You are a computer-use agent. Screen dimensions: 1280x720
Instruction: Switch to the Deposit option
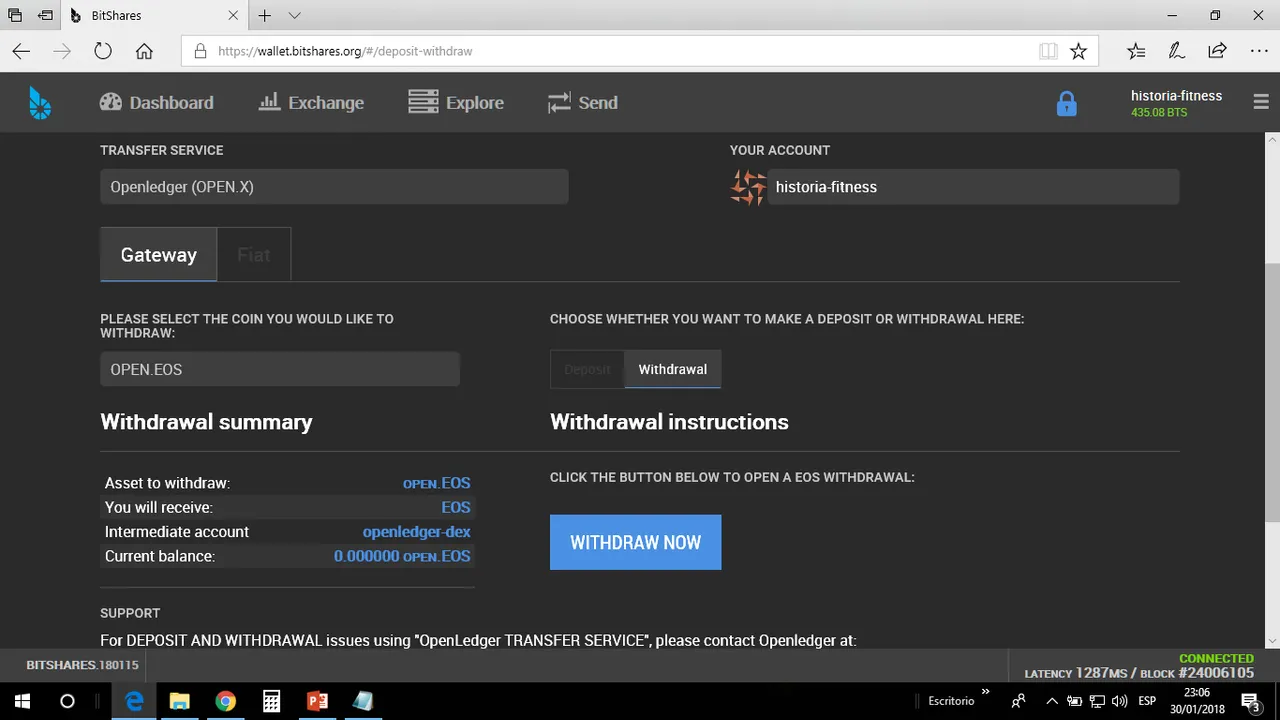click(x=587, y=369)
